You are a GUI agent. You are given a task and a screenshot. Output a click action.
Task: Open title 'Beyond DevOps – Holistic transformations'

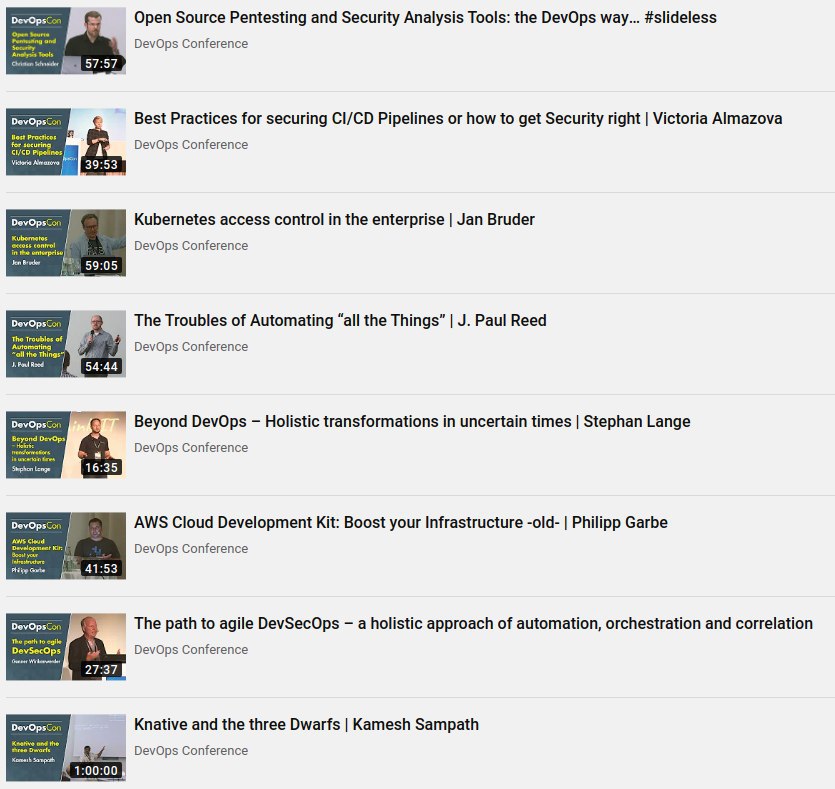coord(412,422)
